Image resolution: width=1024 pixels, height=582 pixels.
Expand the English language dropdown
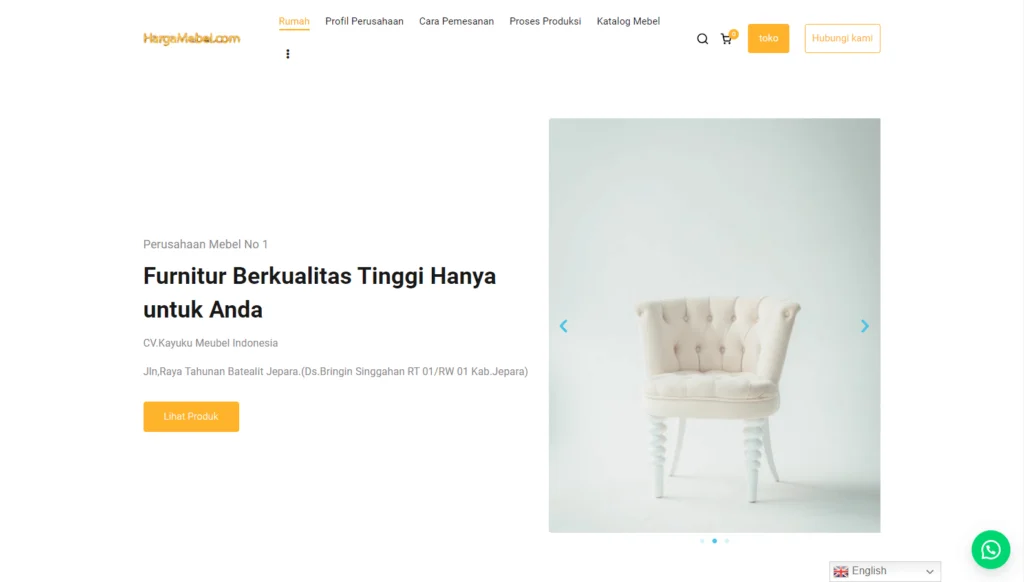885,572
